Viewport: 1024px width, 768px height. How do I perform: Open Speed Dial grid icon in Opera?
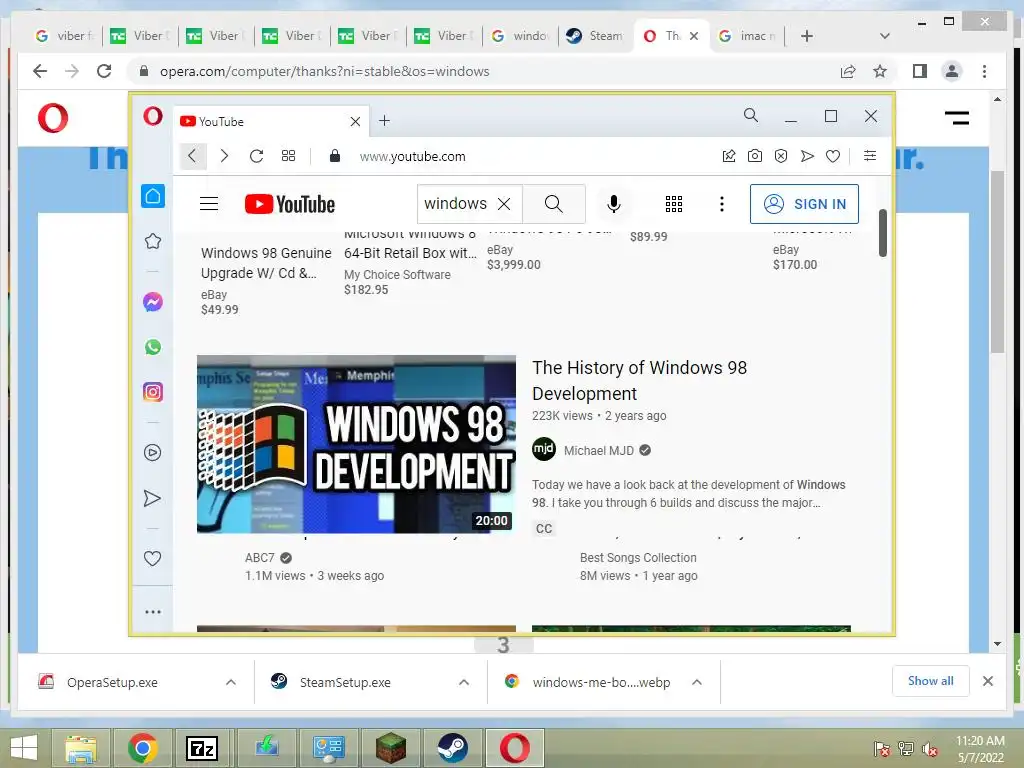pyautogui.click(x=289, y=156)
